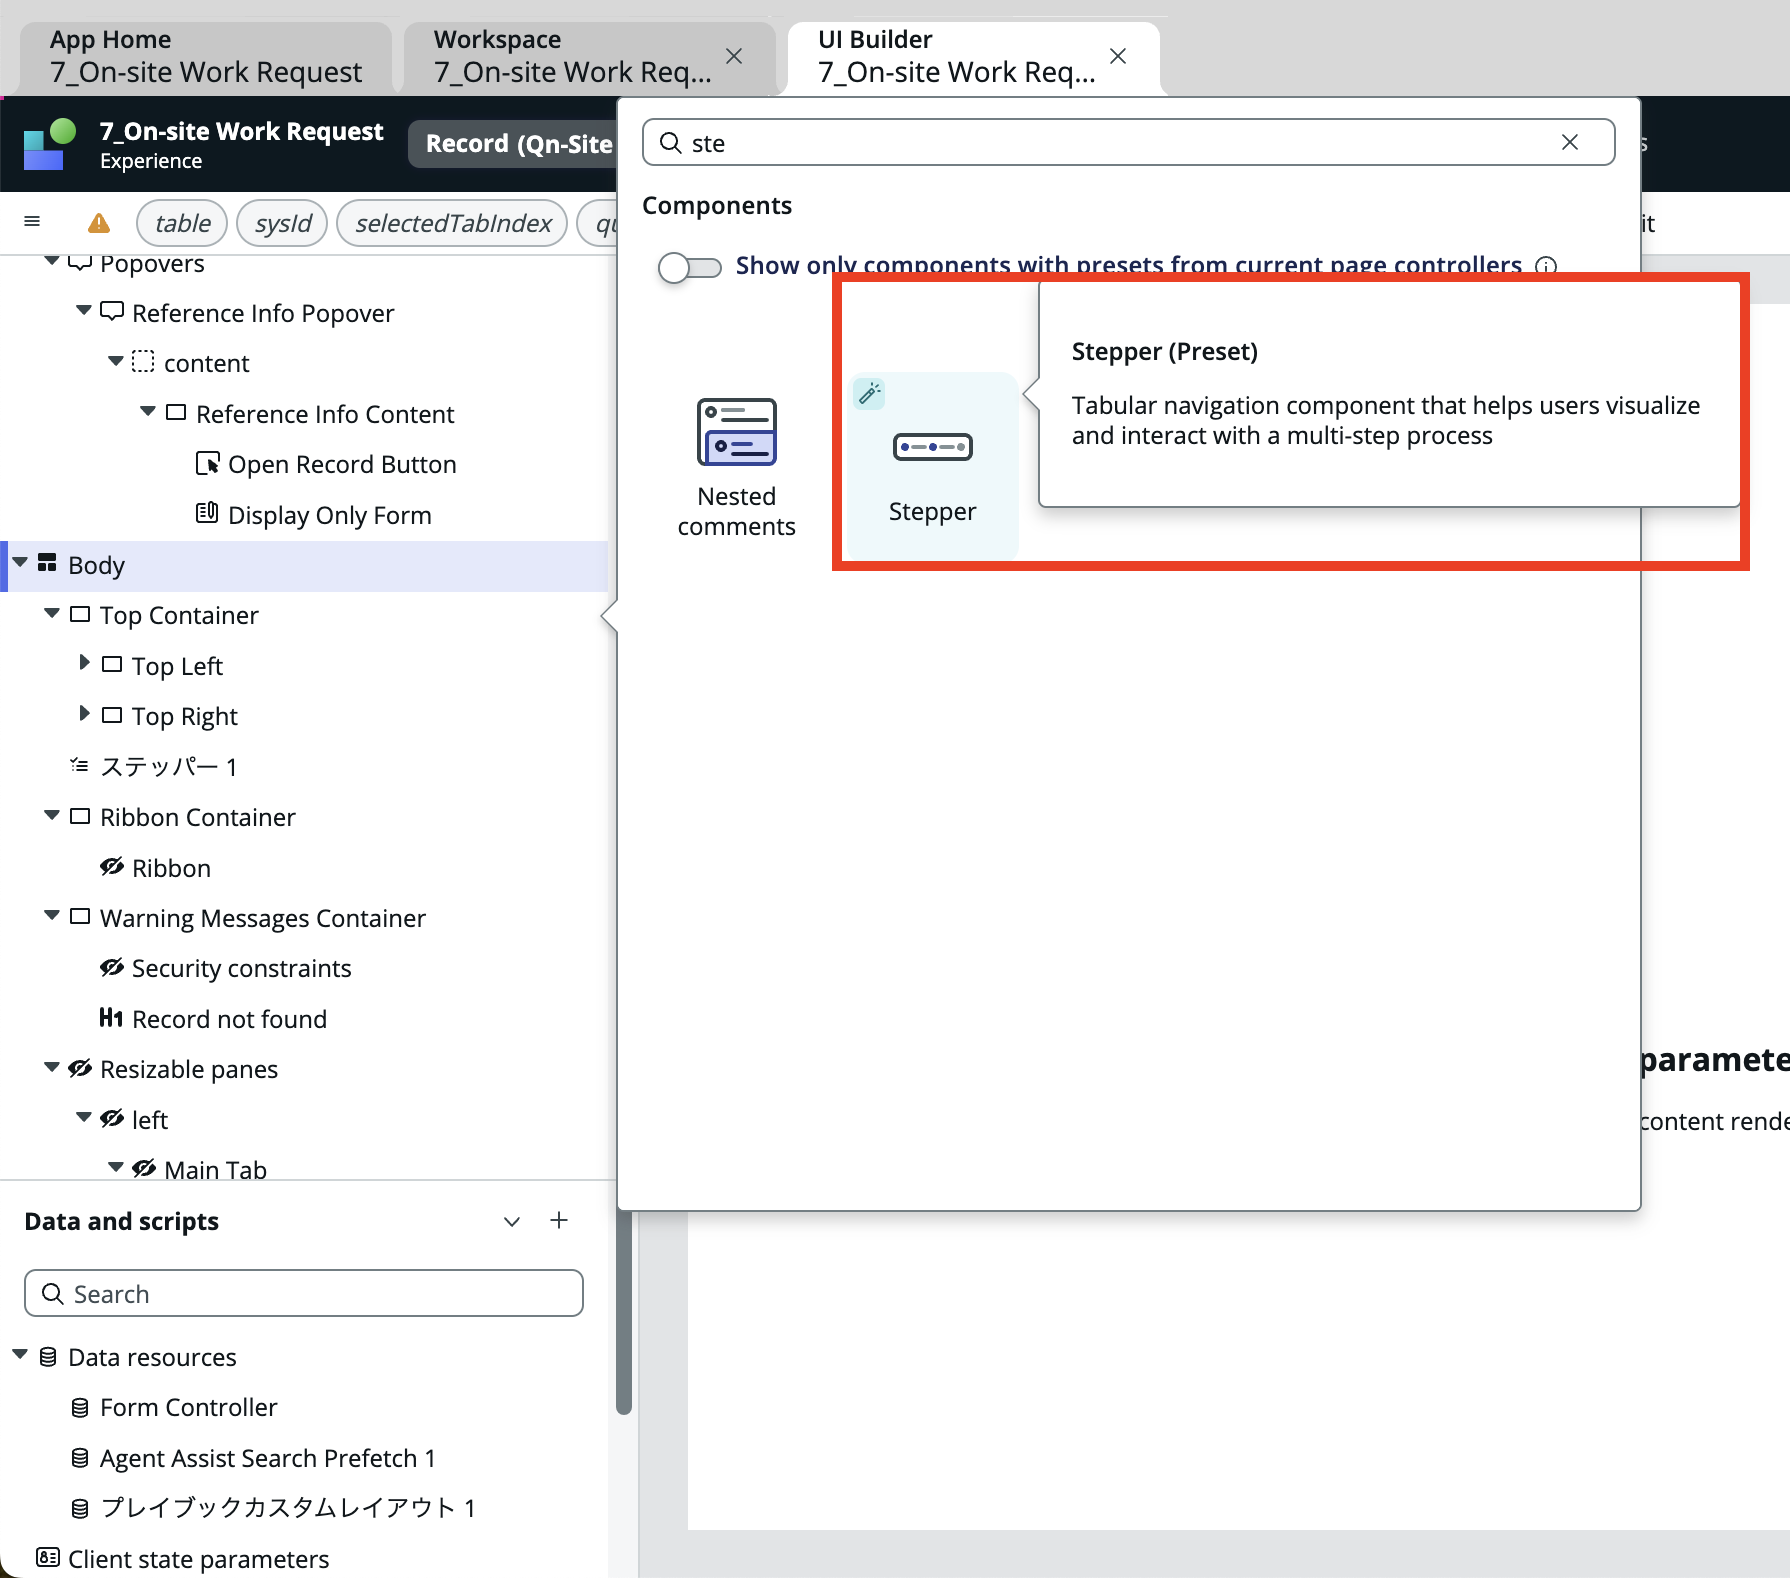Click the selectedTabIndex parameter pill

click(x=453, y=223)
